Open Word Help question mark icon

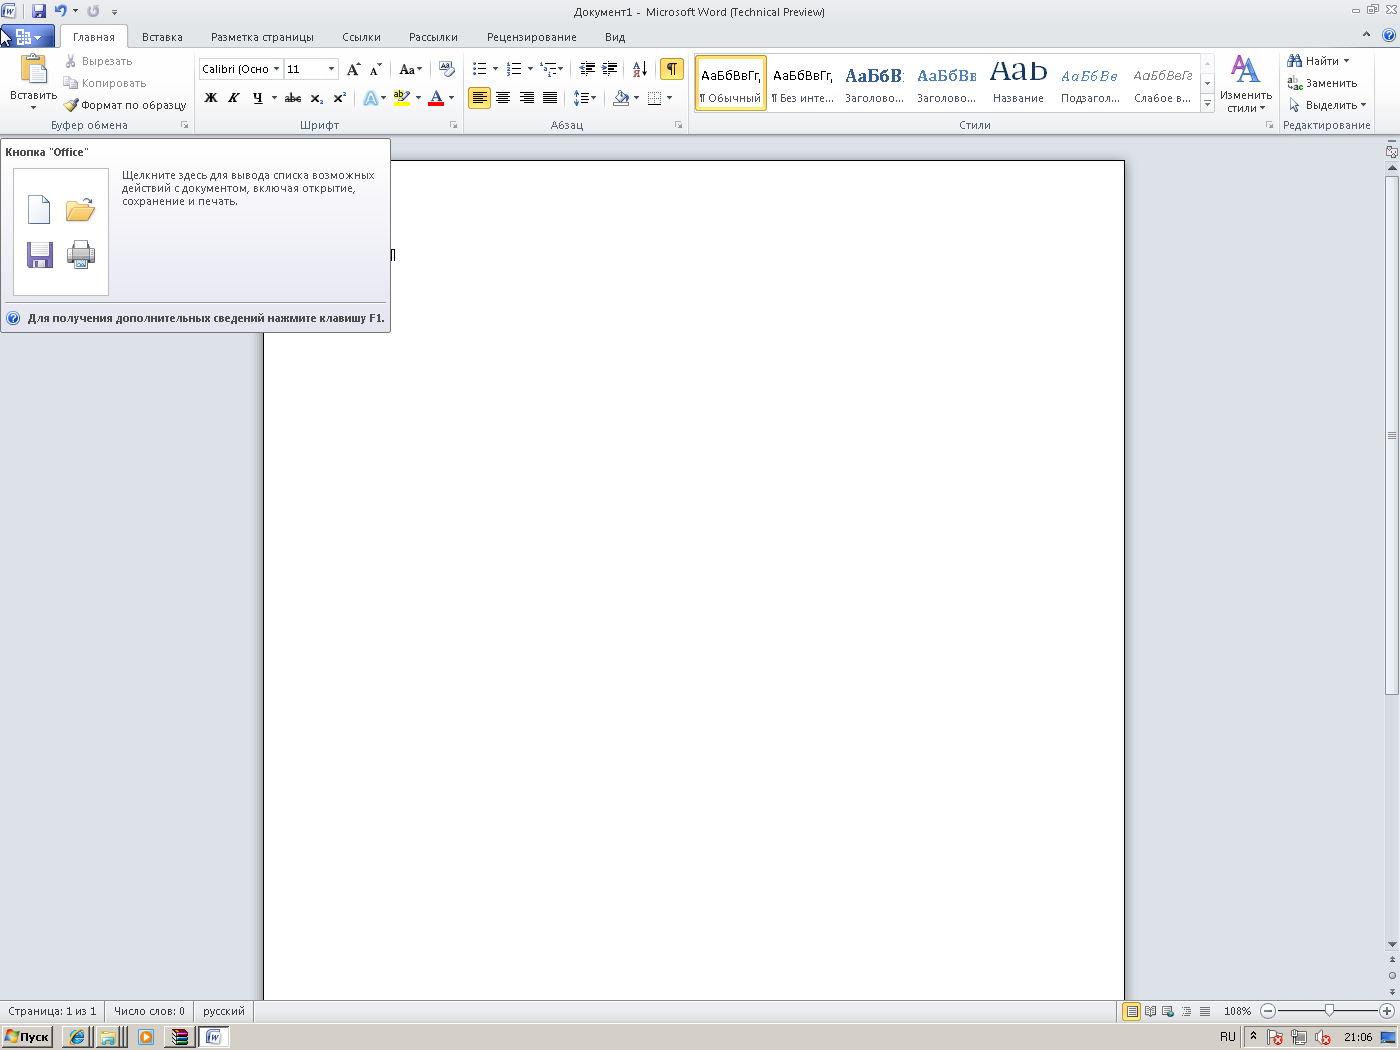click(1389, 35)
